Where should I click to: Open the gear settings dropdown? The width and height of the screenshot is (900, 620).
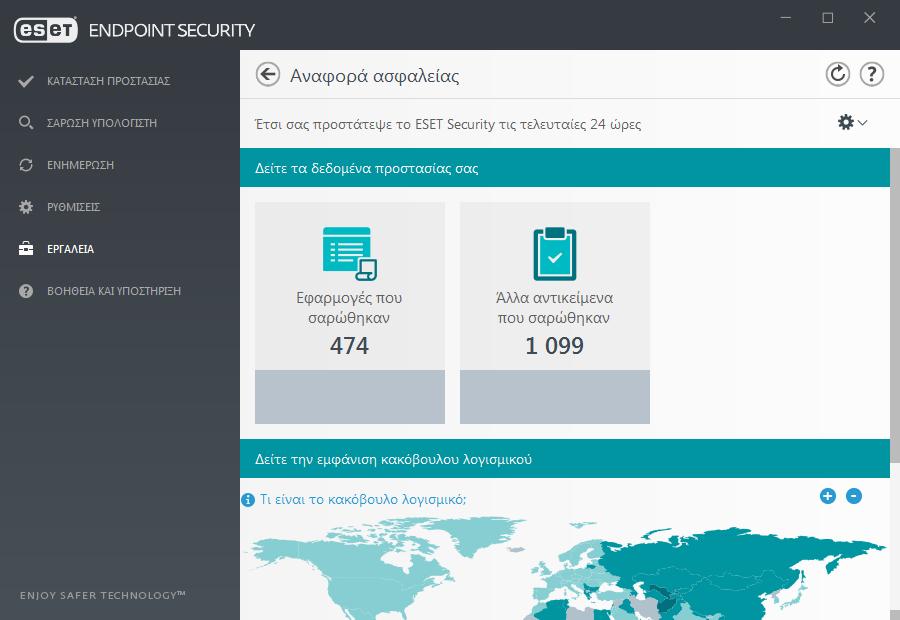(x=852, y=122)
